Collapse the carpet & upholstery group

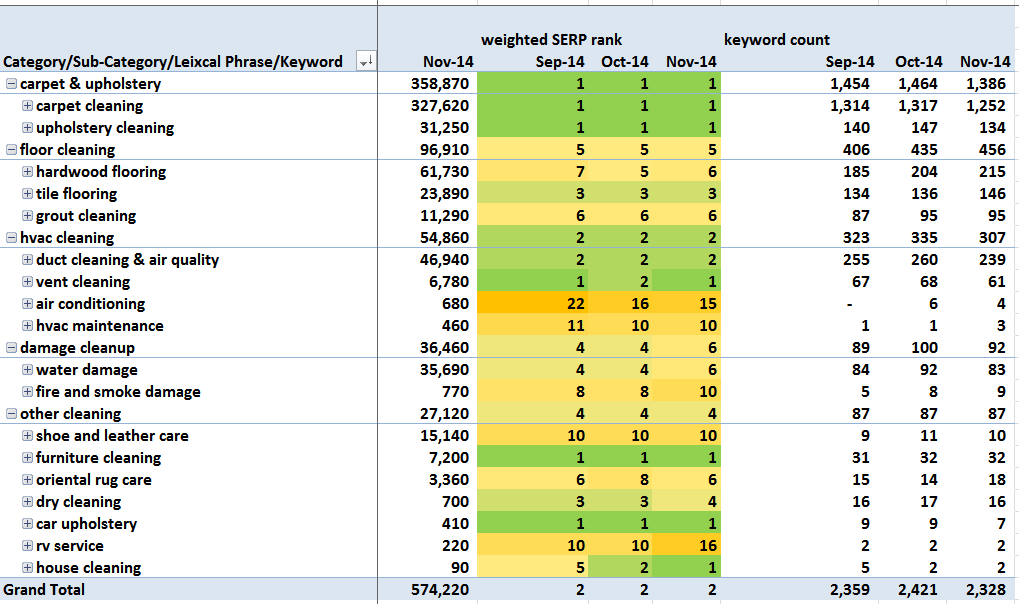pos(11,84)
